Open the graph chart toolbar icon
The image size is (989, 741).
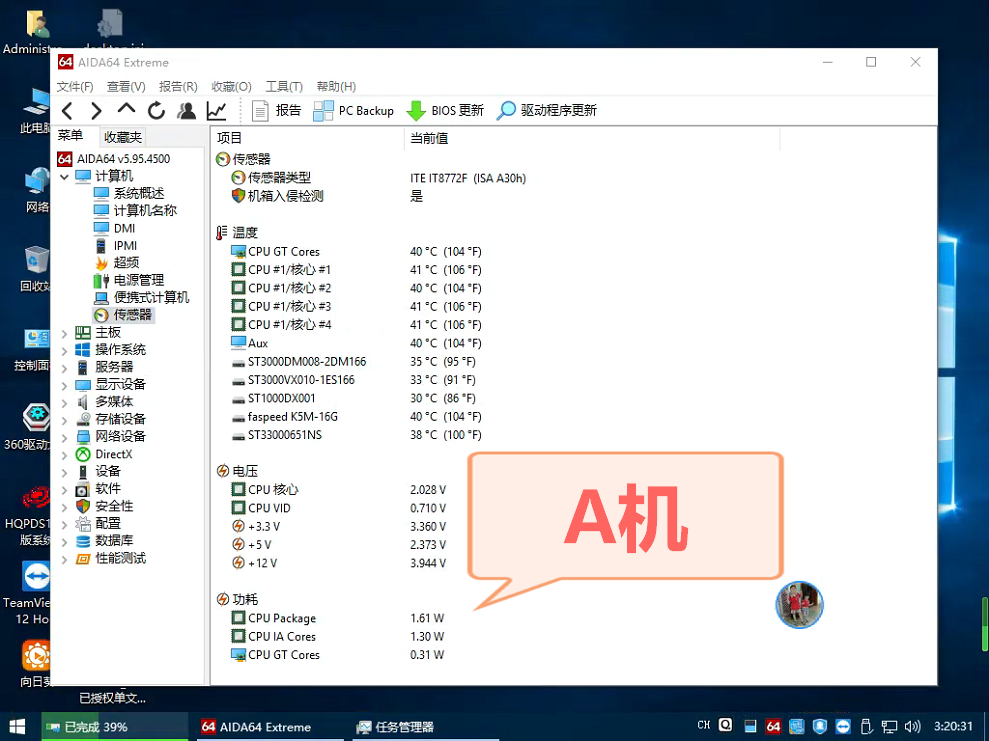click(x=216, y=111)
